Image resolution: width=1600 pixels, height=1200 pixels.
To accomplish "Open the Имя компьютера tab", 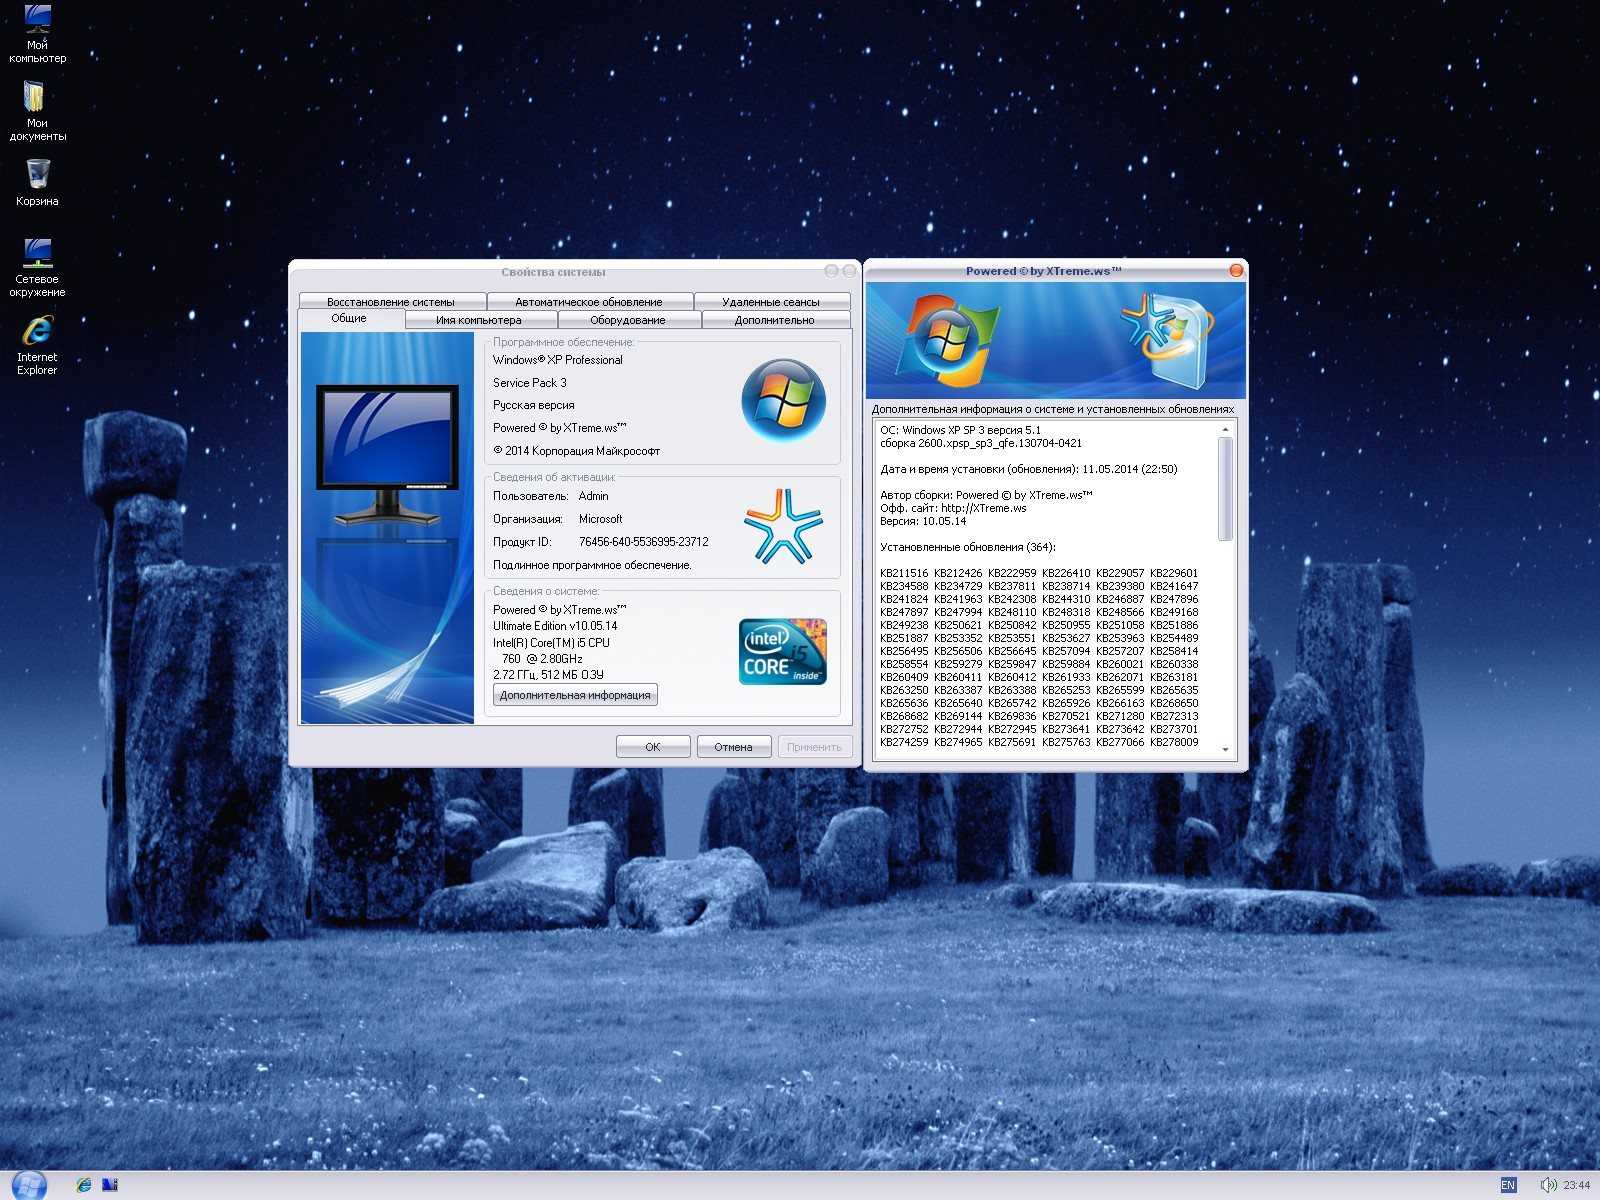I will click(479, 320).
